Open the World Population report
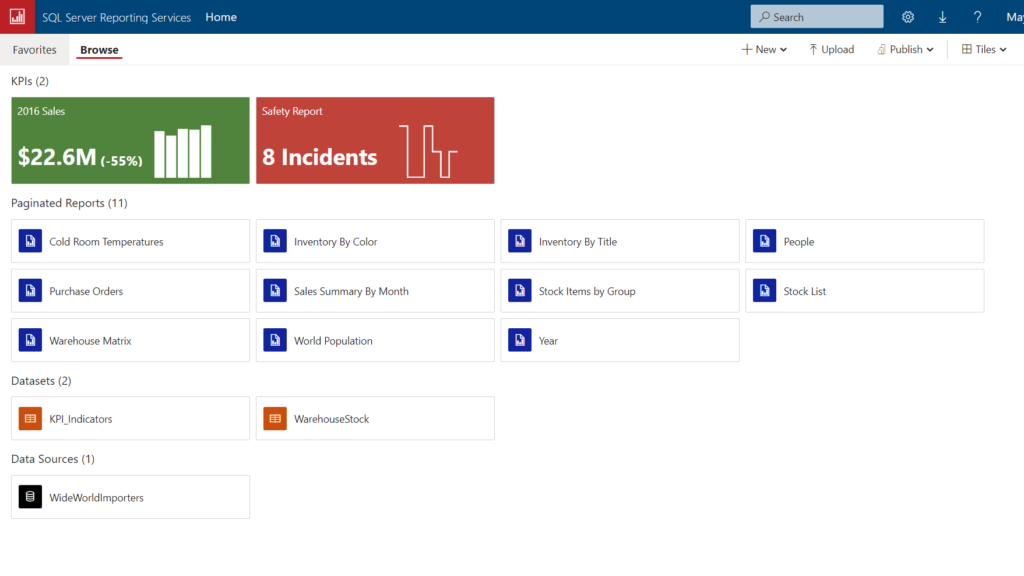The width and height of the screenshot is (1024, 576). pyautogui.click(x=376, y=340)
